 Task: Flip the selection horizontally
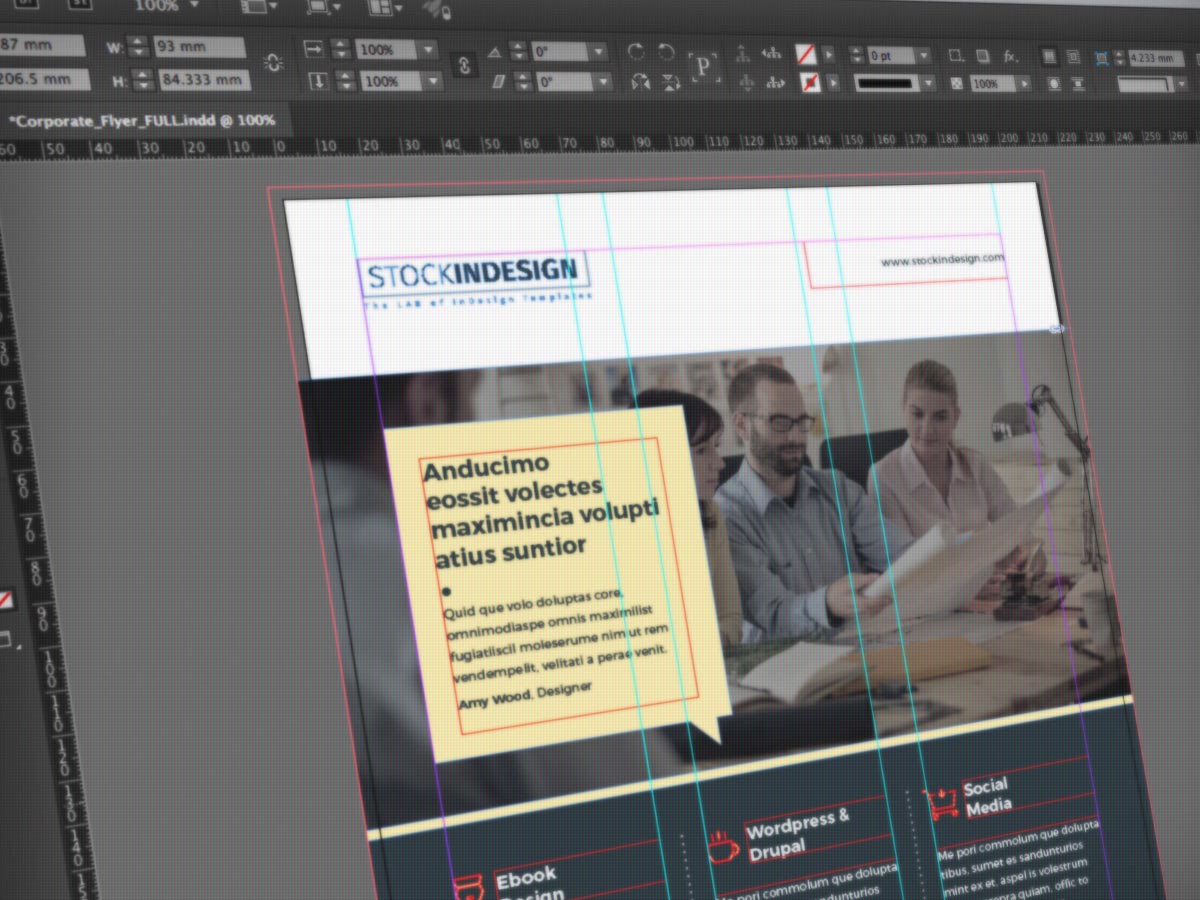coord(639,82)
